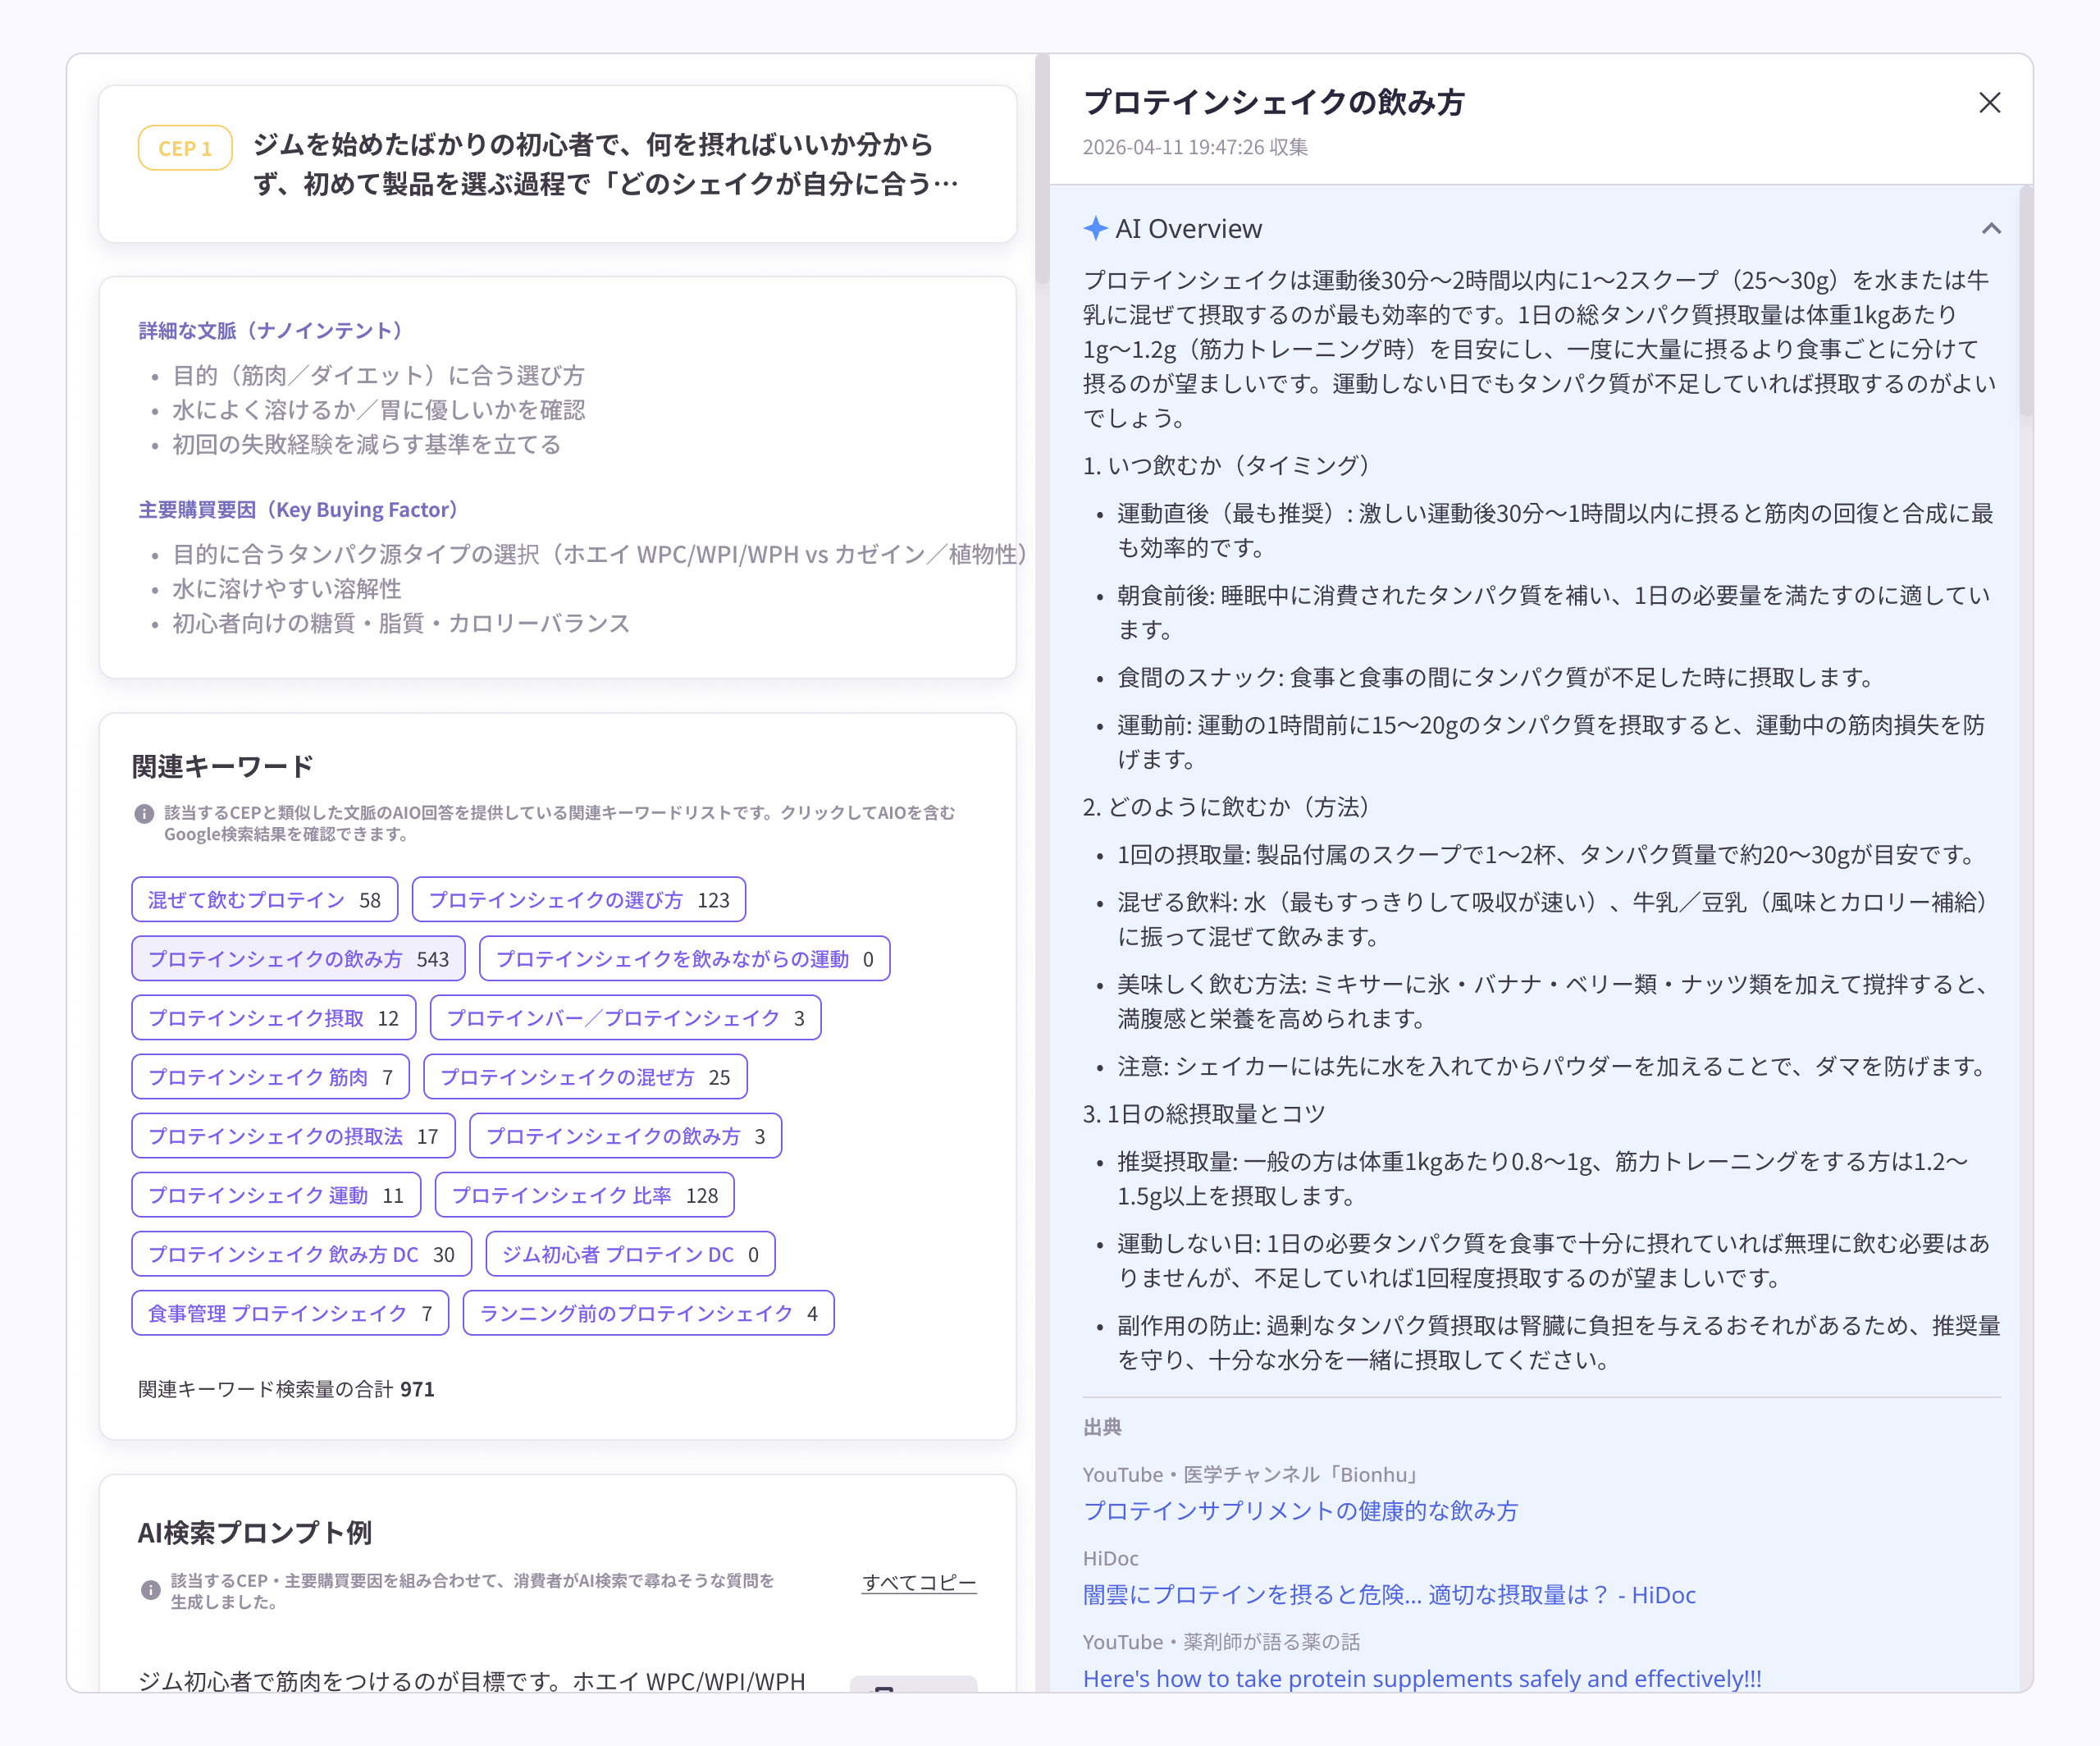2100x1746 pixels.
Task: Open HiDoc source link about 適切な摂取量
Action: click(1389, 1594)
